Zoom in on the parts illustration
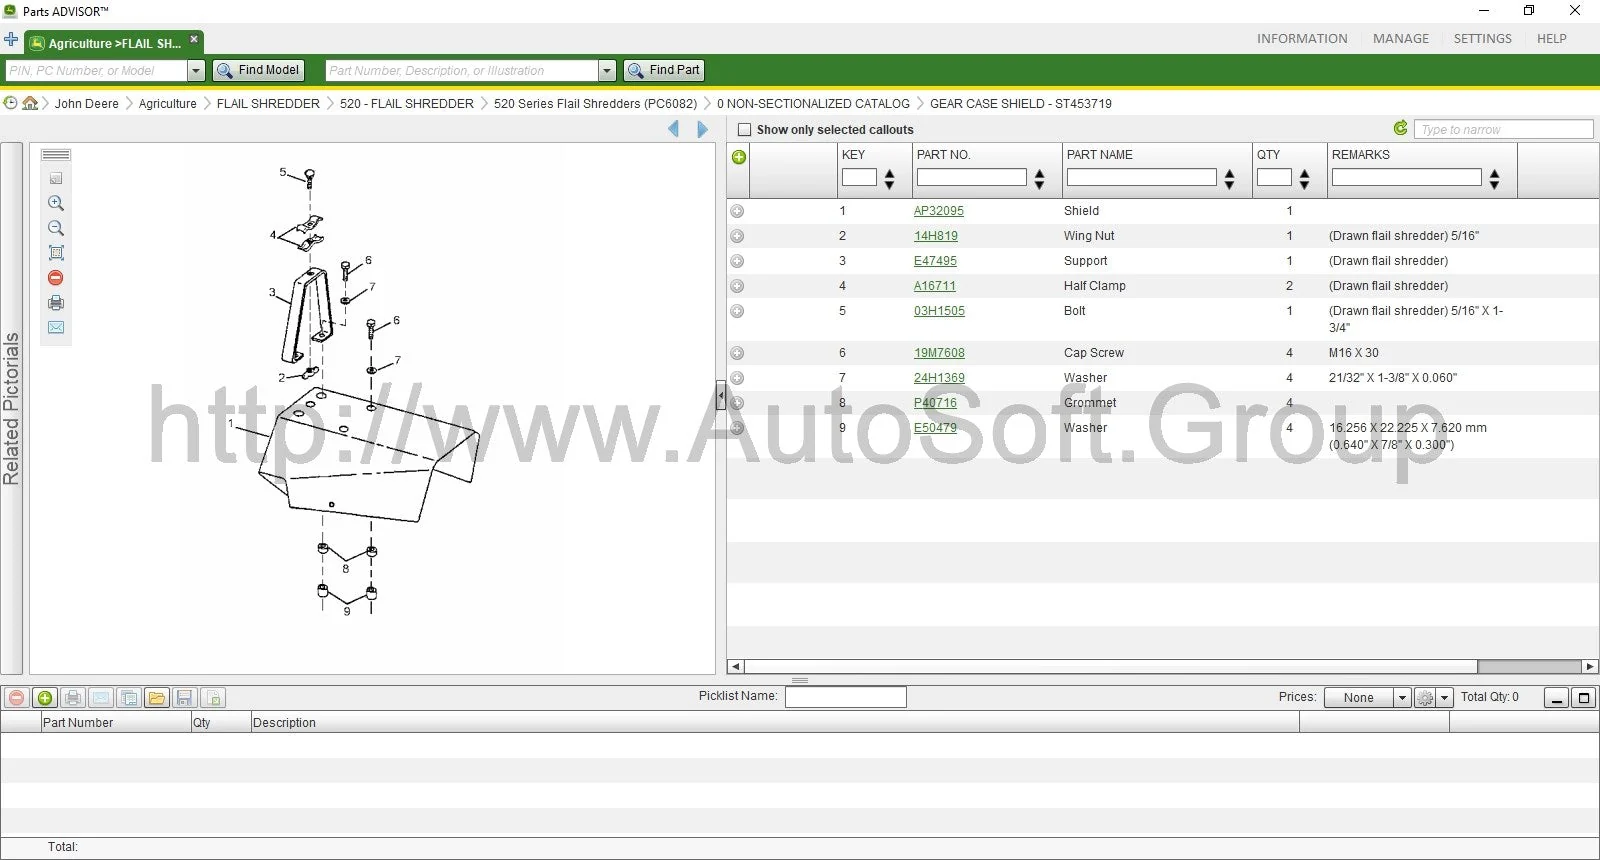This screenshot has width=1600, height=860. point(56,203)
